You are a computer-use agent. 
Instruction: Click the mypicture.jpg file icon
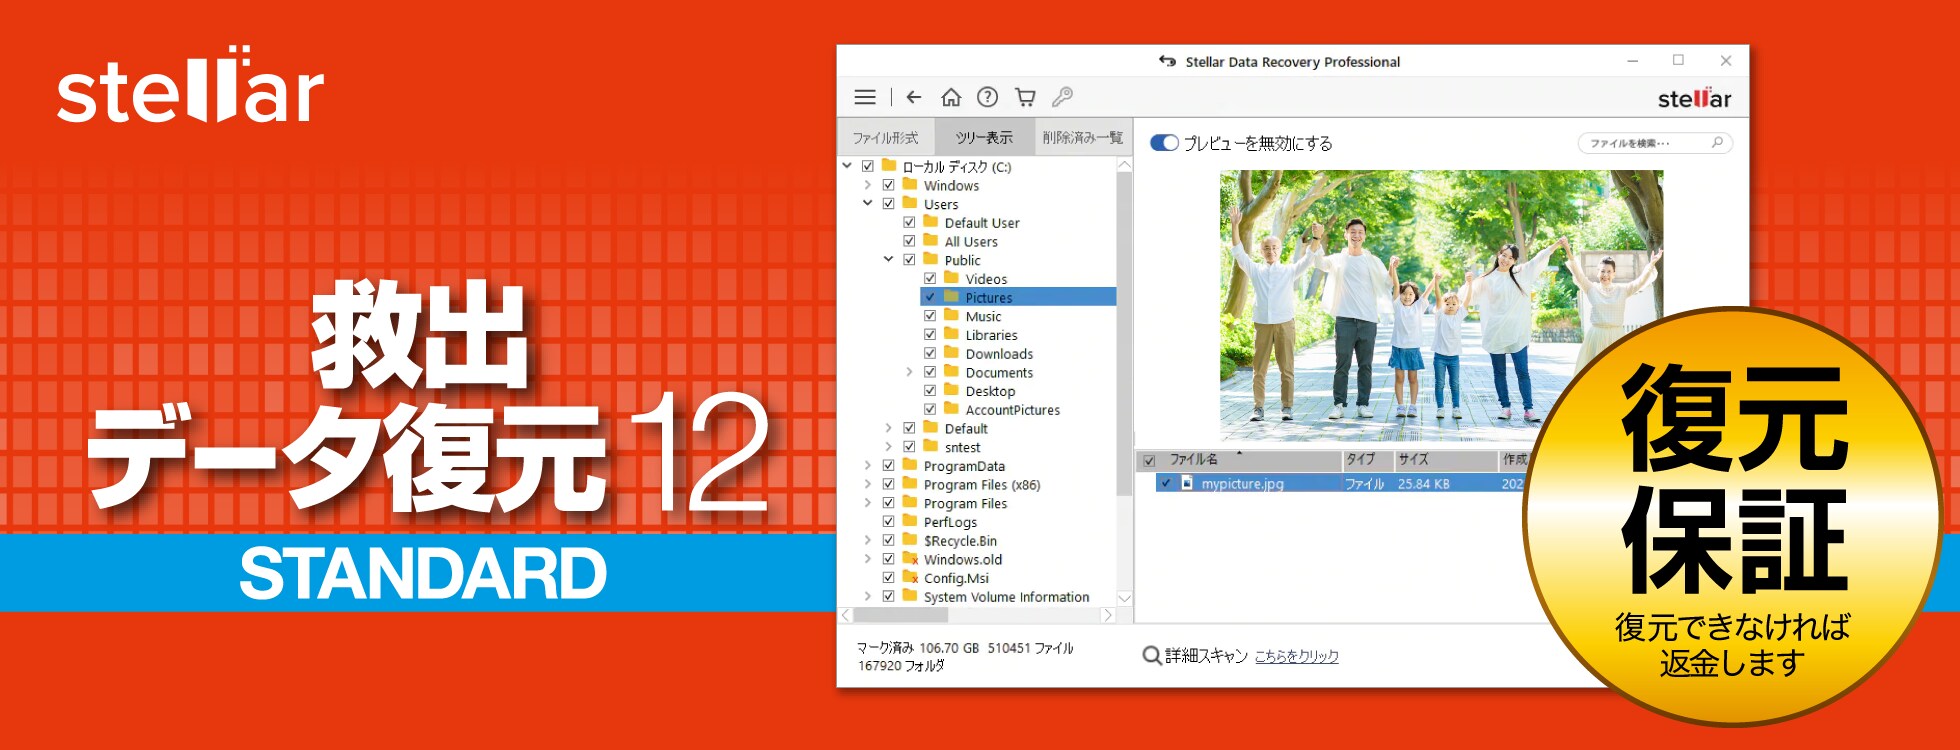click(1187, 483)
